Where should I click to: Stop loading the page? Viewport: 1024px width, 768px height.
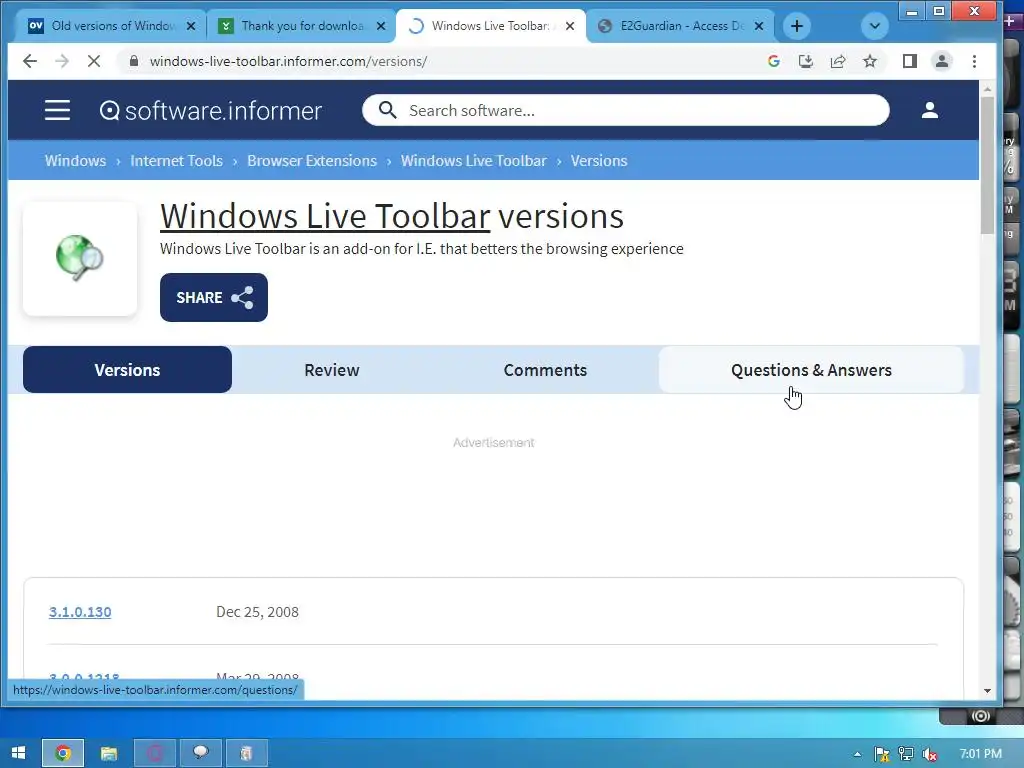click(x=94, y=61)
